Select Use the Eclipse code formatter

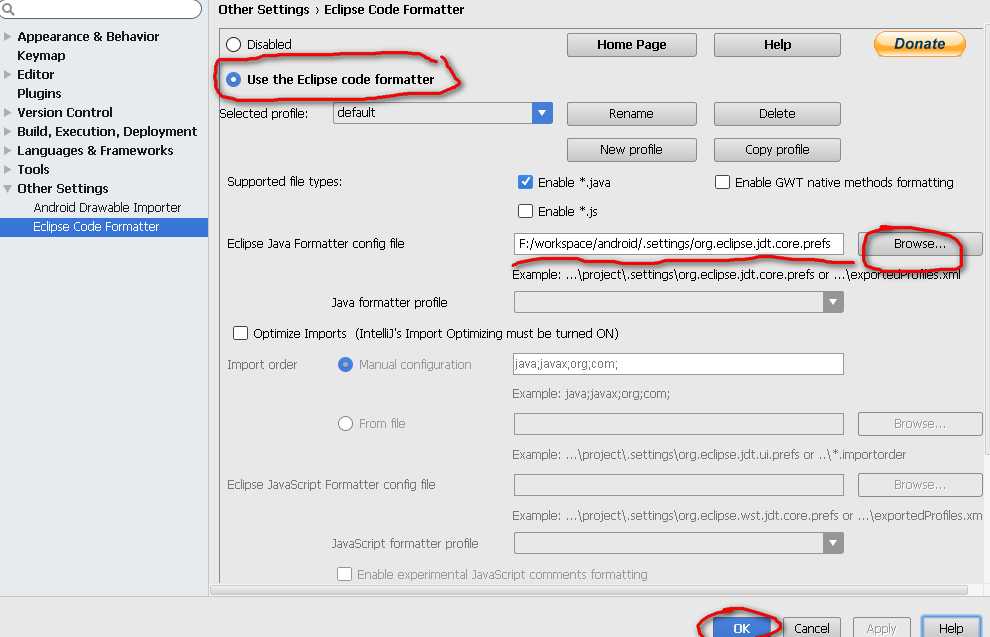pyautogui.click(x=234, y=80)
